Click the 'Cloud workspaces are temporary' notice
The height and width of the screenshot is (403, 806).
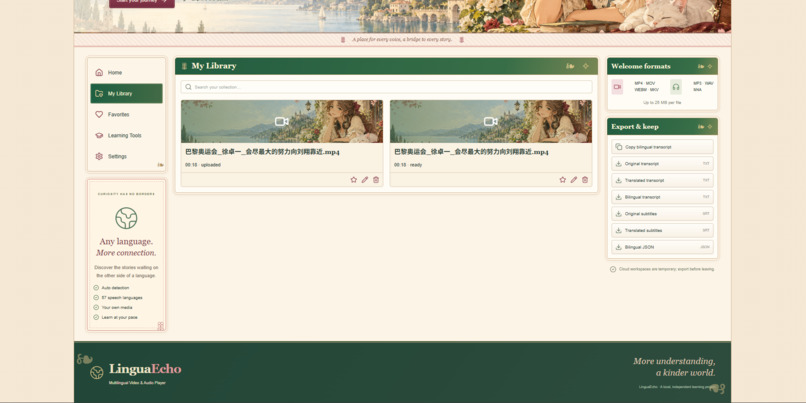pyautogui.click(x=662, y=269)
